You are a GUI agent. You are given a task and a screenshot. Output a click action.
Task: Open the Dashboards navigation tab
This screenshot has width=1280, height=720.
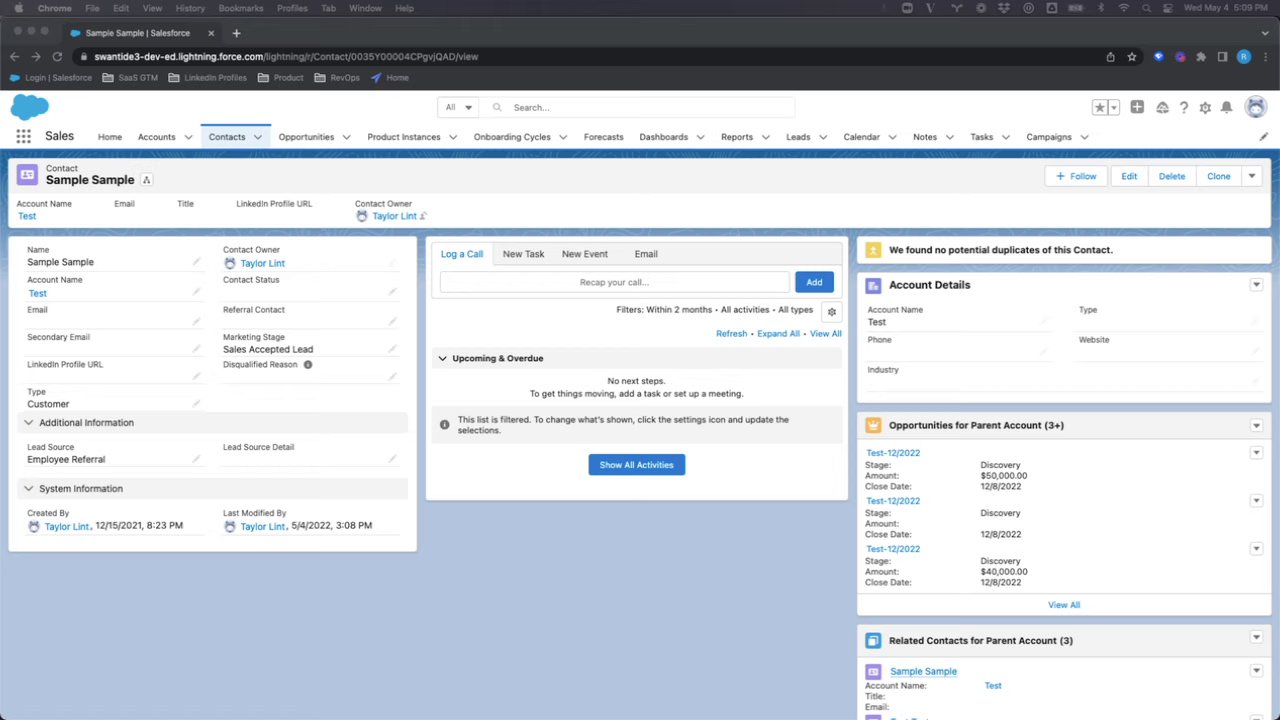tap(664, 137)
